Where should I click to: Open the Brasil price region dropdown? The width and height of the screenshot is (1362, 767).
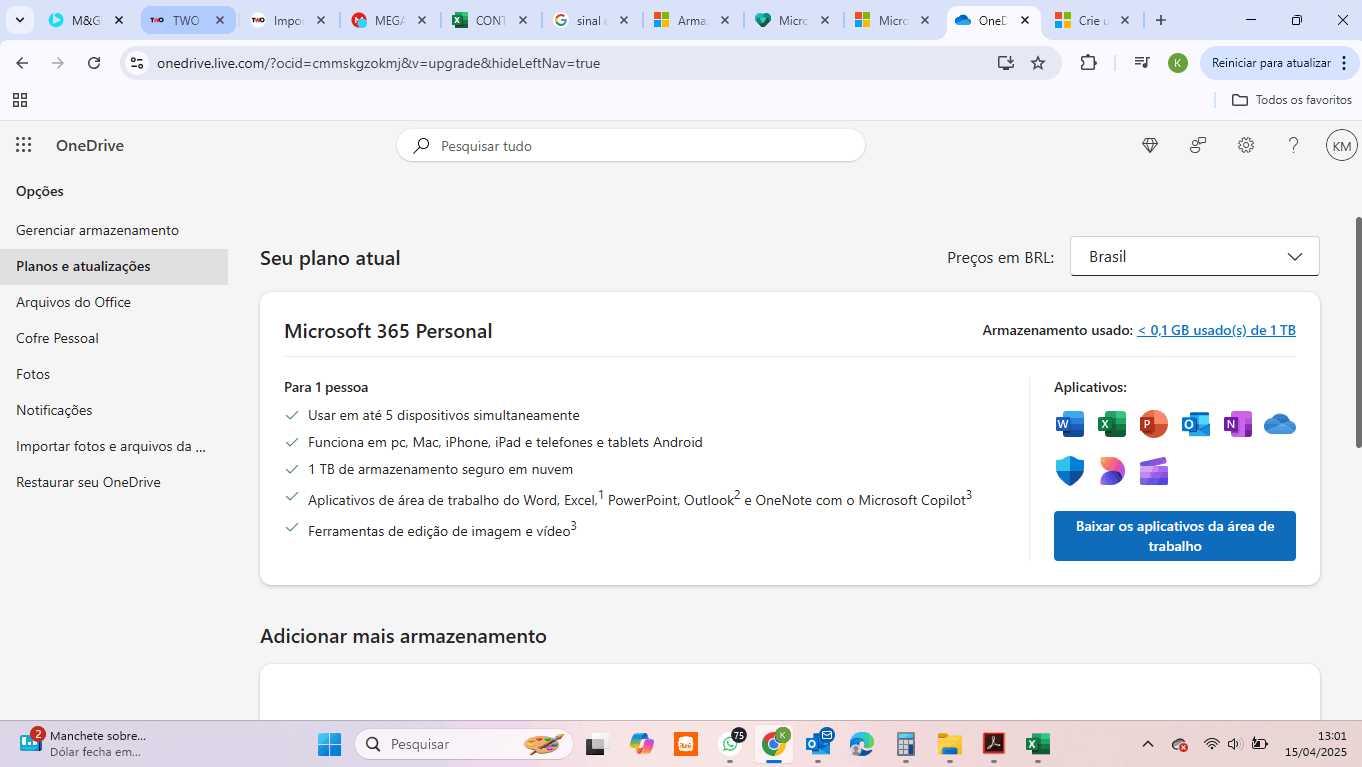click(x=1195, y=256)
